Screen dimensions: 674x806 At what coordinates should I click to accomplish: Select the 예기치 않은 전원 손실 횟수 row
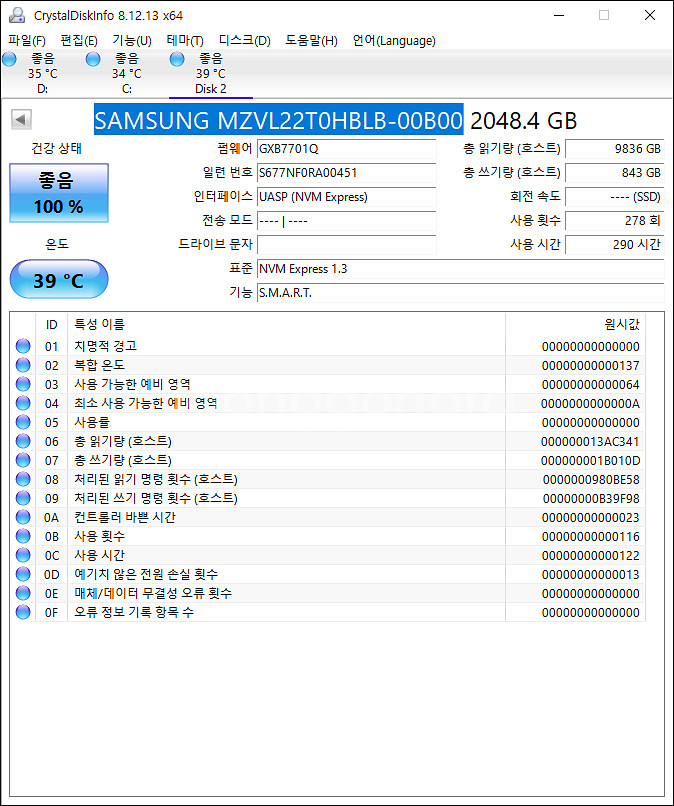point(327,574)
